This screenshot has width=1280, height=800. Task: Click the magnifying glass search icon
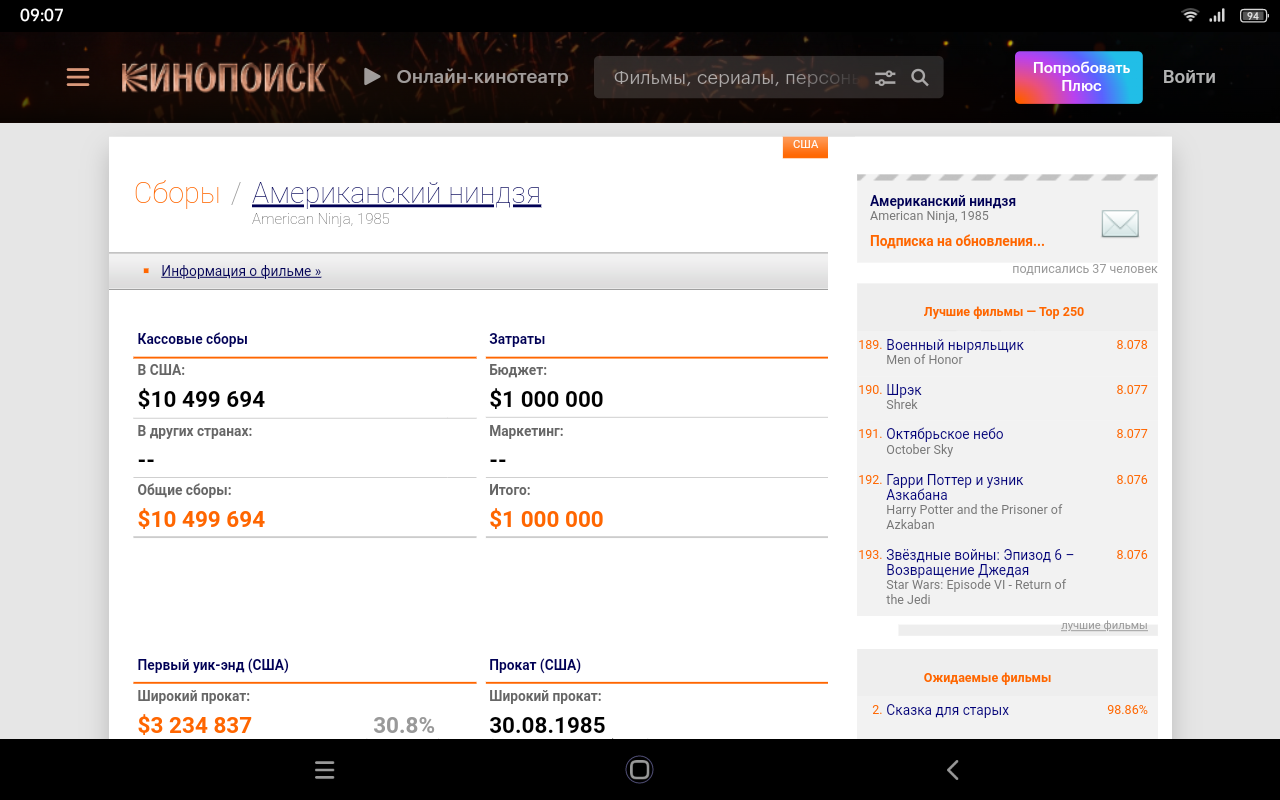(x=920, y=77)
